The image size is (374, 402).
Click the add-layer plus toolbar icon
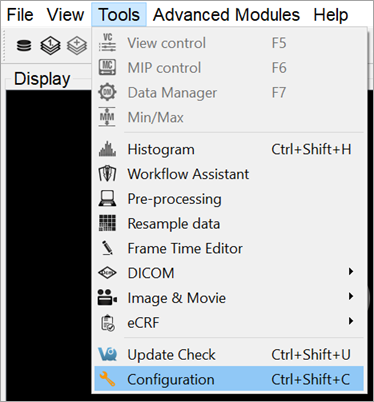click(77, 45)
